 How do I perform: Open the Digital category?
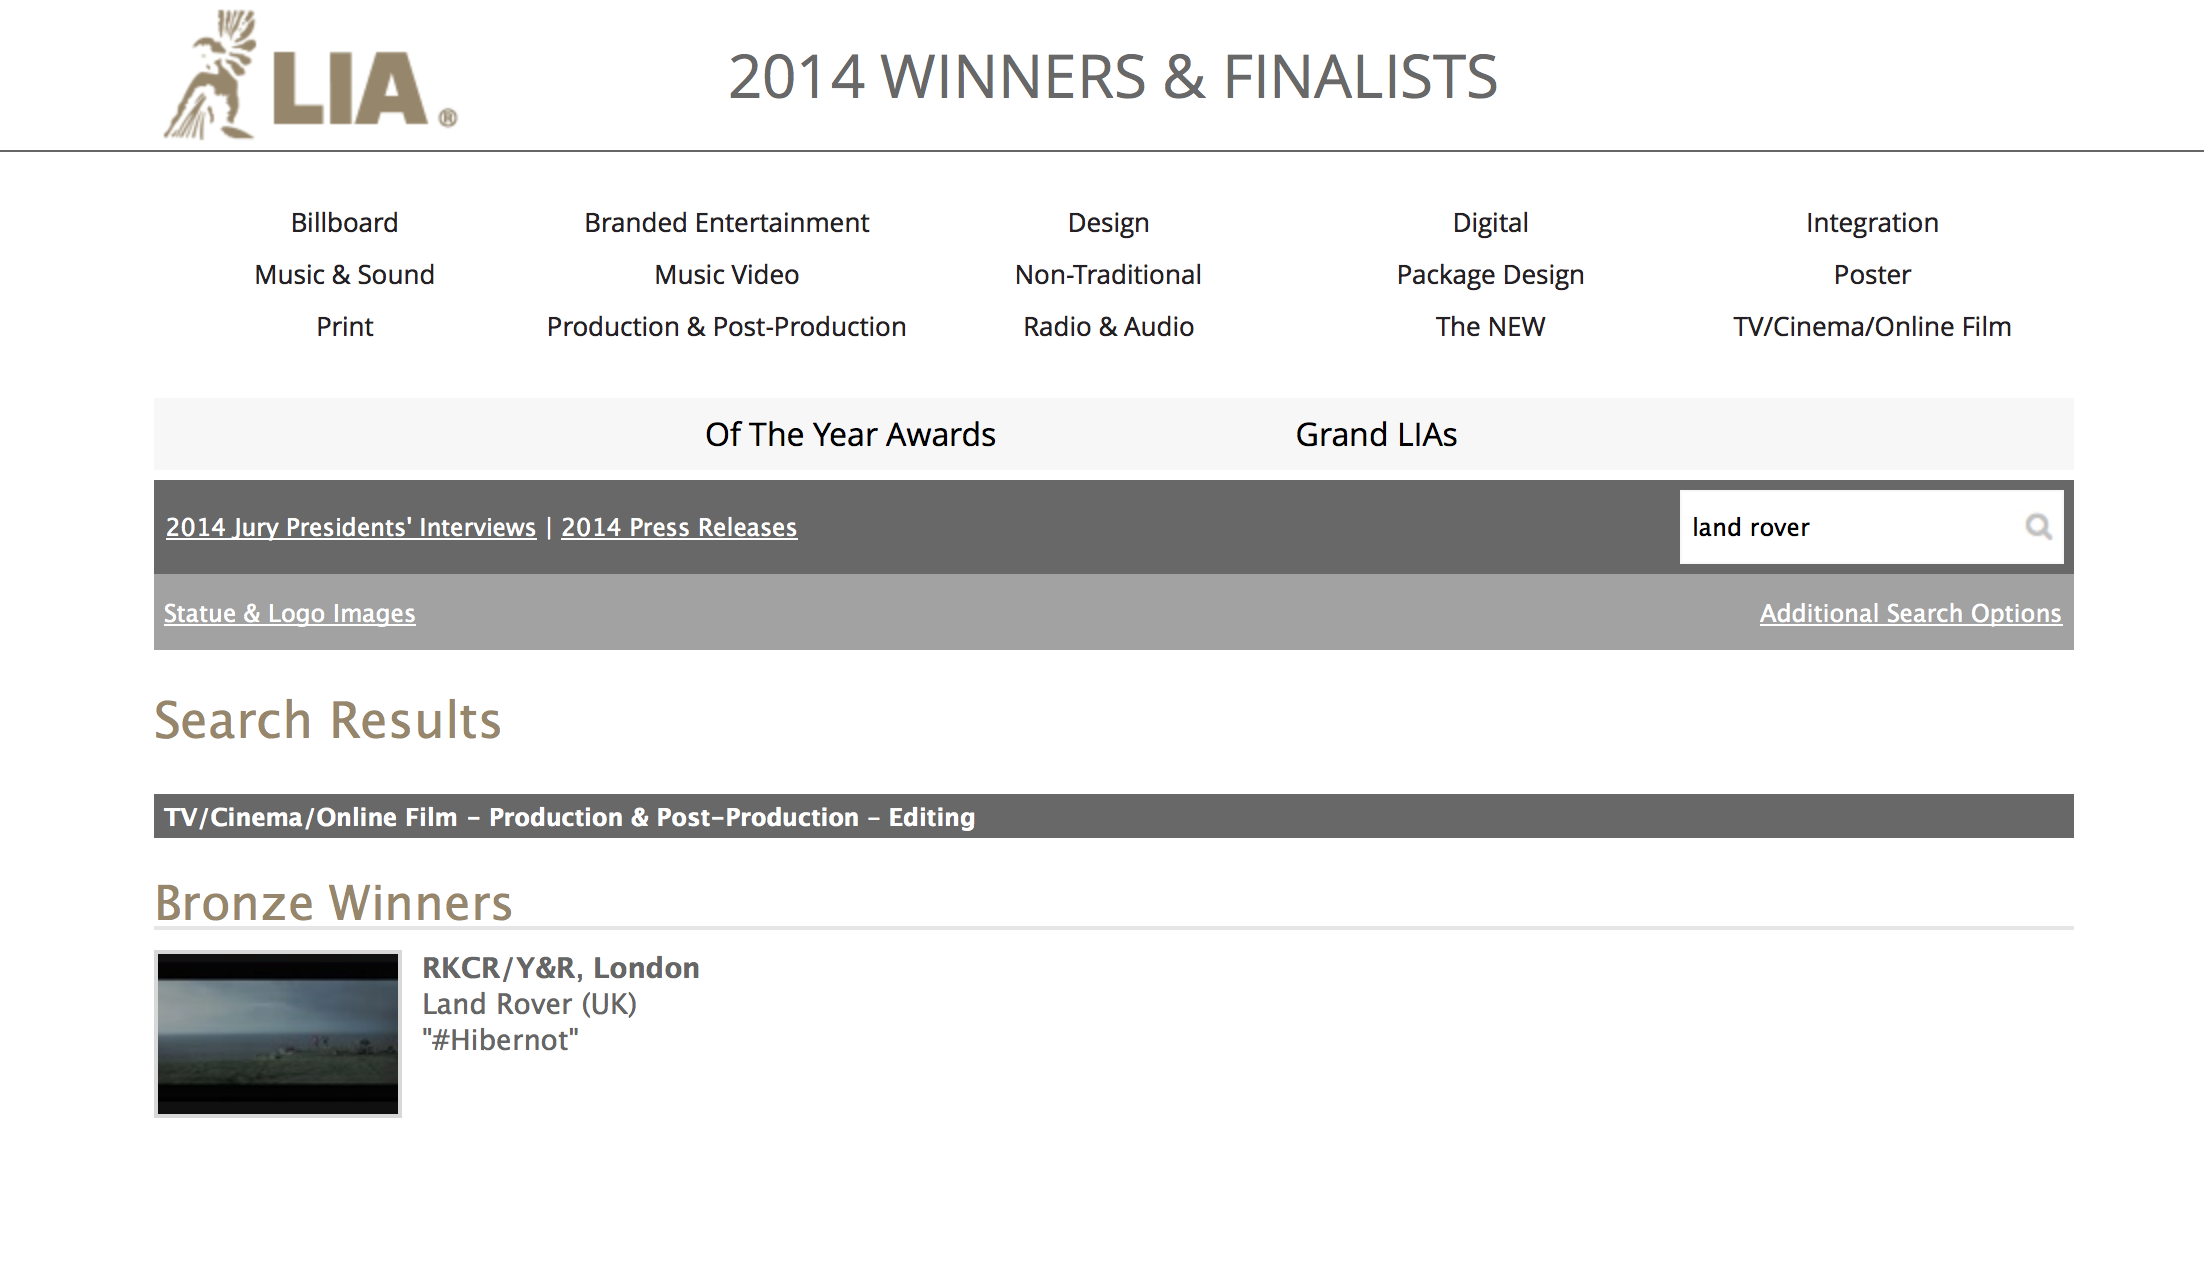coord(1490,222)
